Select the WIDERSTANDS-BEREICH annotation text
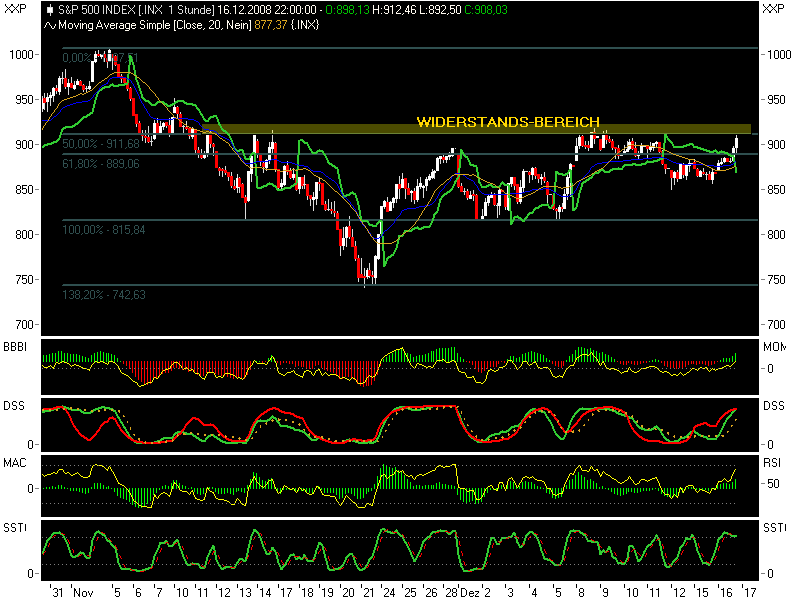 point(508,122)
